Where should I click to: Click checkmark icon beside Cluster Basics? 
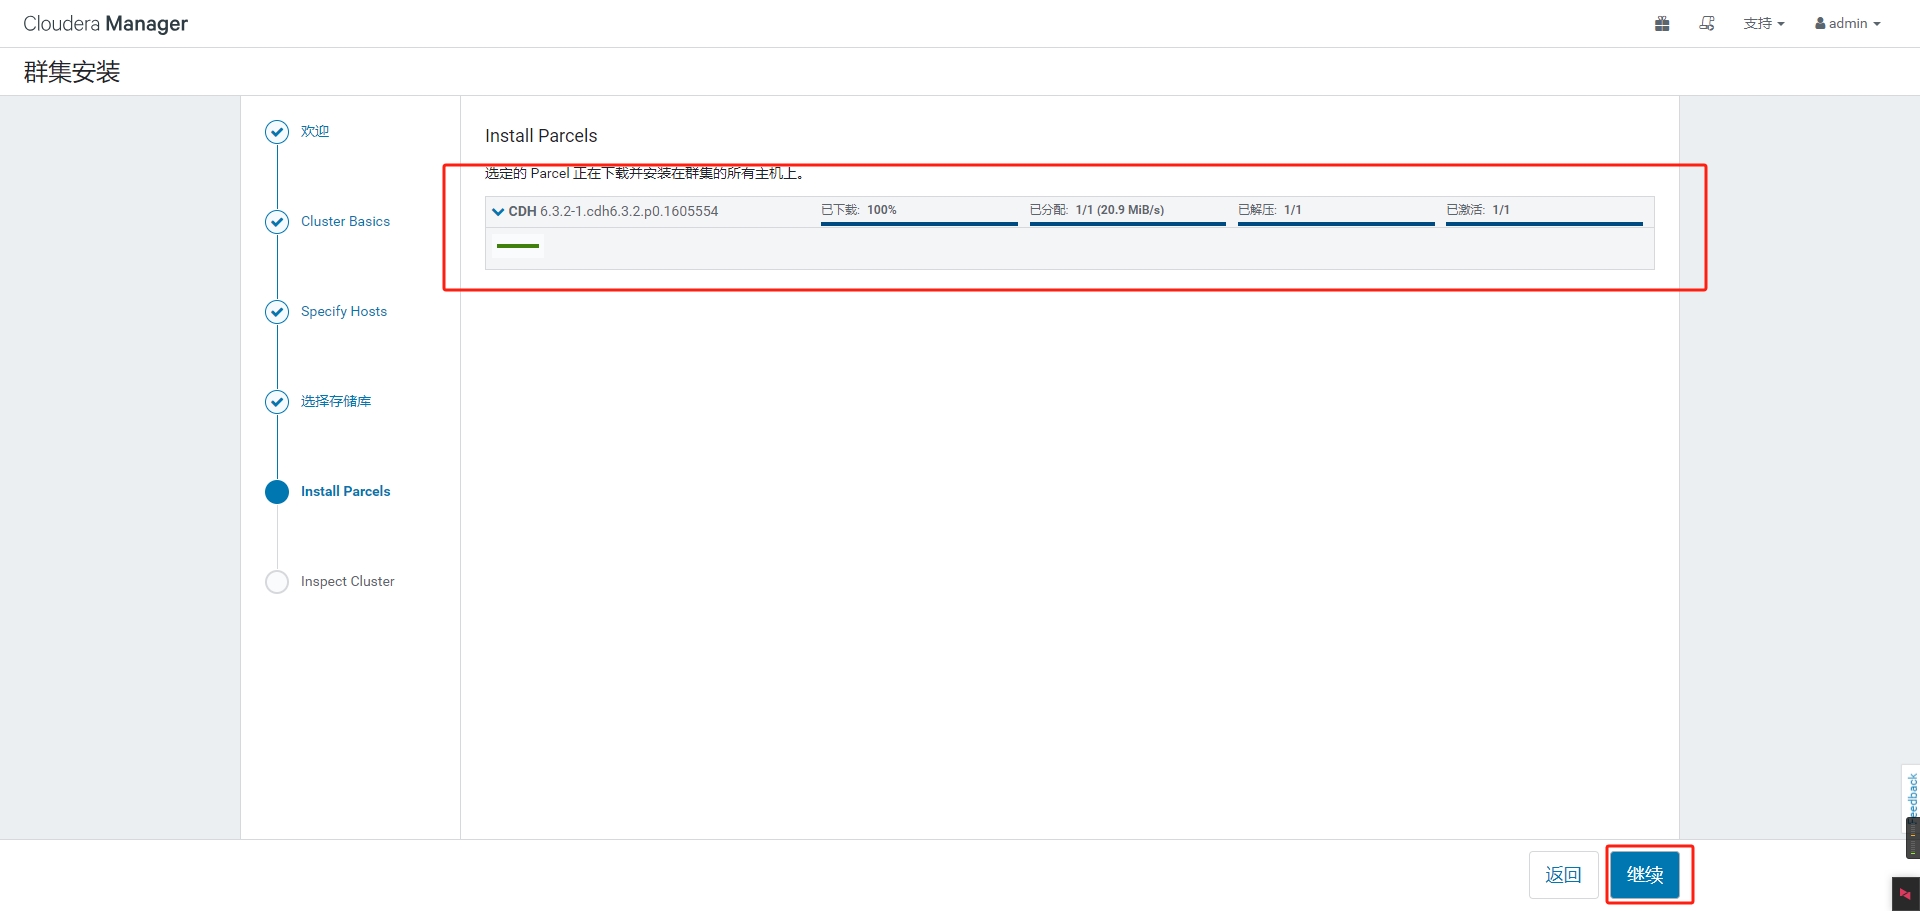pyautogui.click(x=277, y=222)
